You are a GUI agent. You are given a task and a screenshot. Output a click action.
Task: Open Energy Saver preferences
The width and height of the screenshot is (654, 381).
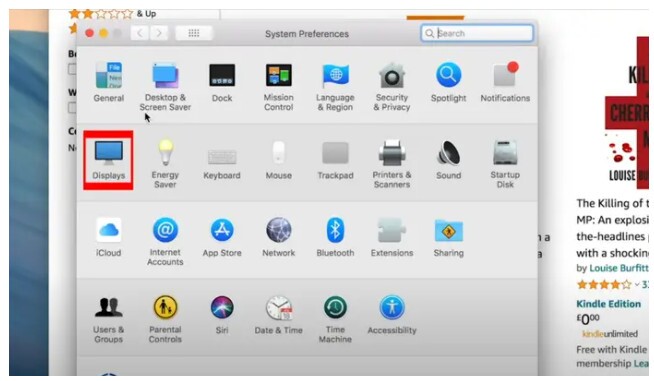[165, 164]
